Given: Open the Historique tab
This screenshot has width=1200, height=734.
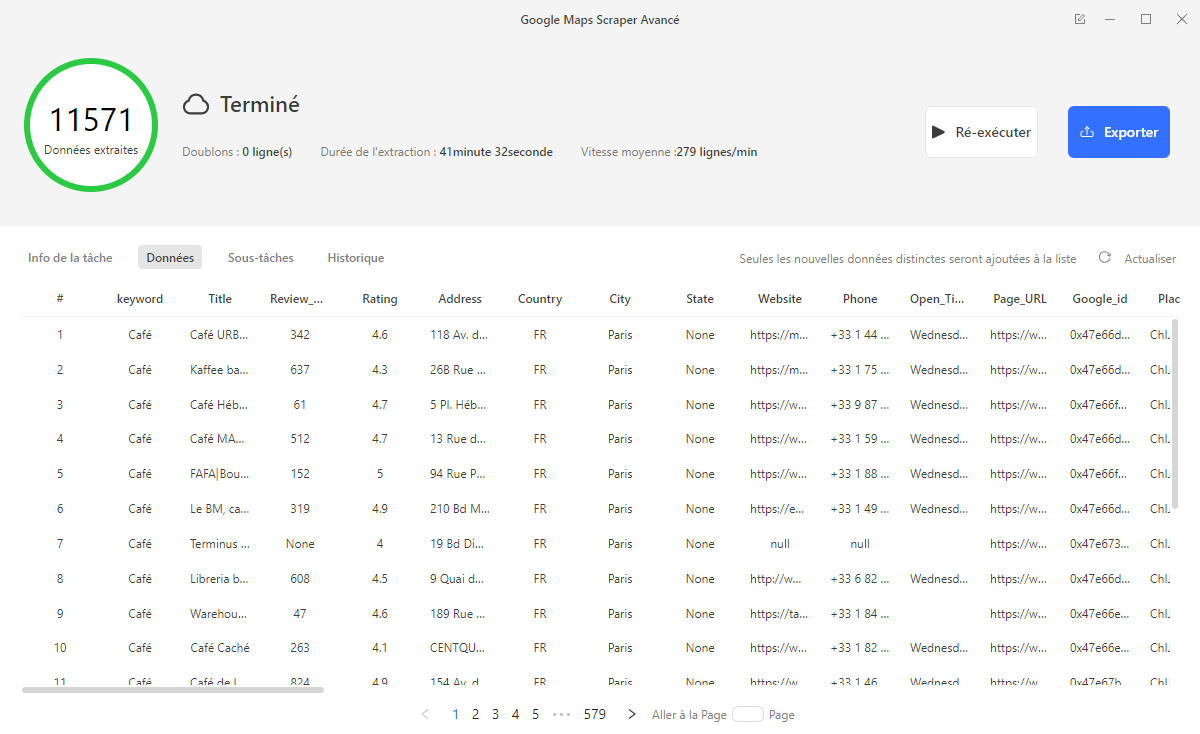Looking at the screenshot, I should pos(356,258).
